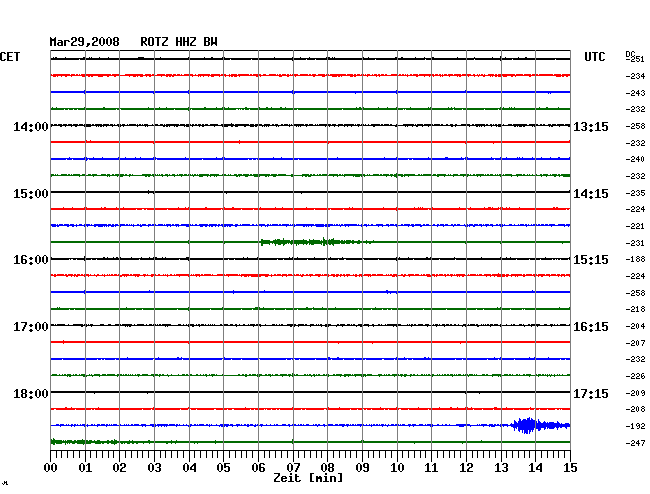Viewport: 650px width, 494px height.
Task: Click the DC offset value -192
Action: coord(635,426)
